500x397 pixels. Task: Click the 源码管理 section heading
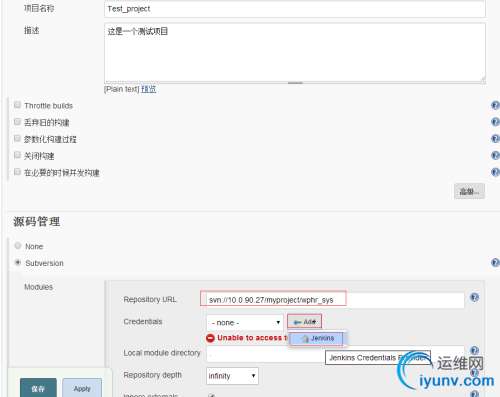[x=37, y=222]
